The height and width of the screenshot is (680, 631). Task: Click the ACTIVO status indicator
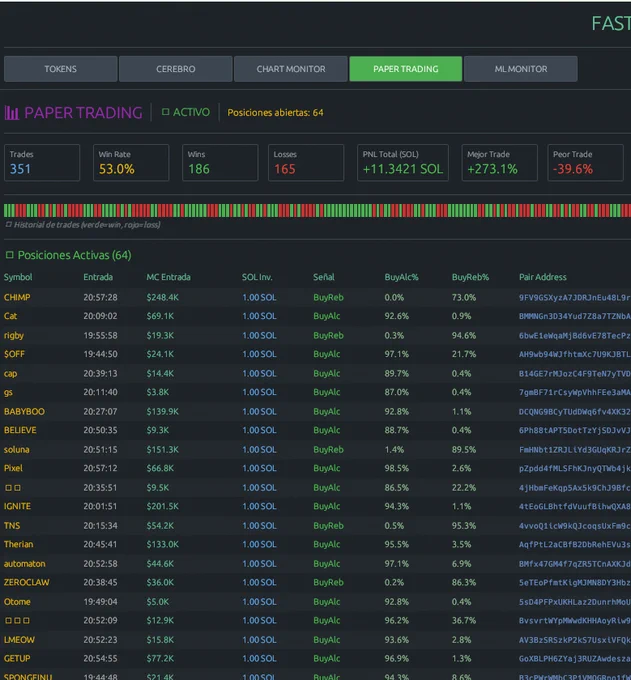pos(186,112)
